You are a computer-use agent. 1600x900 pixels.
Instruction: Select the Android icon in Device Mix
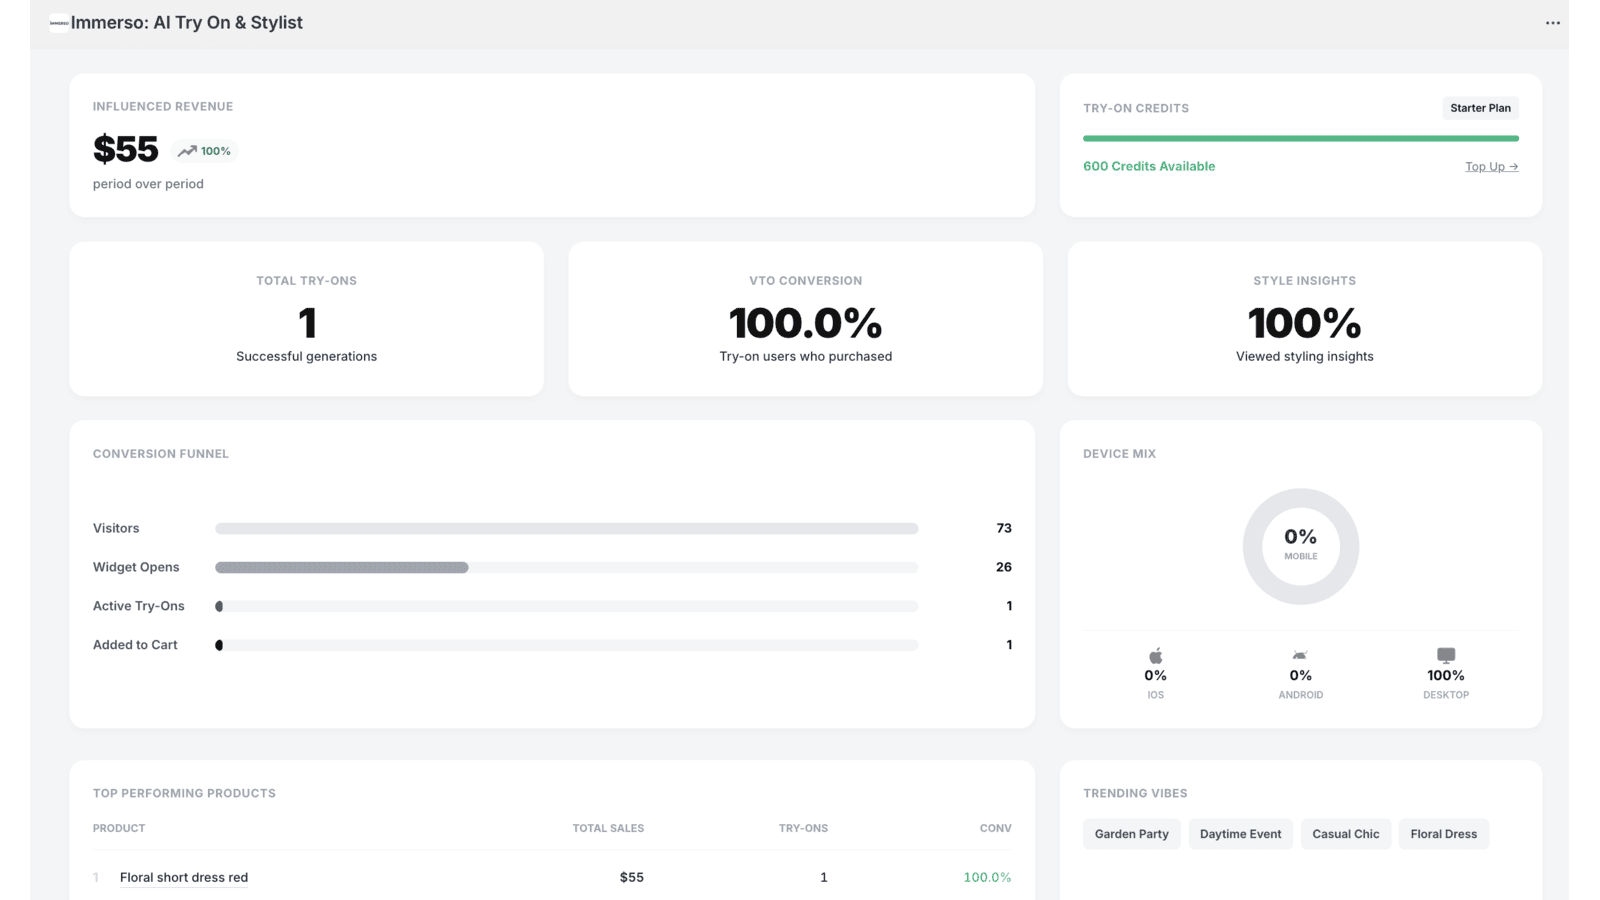pyautogui.click(x=1300, y=655)
